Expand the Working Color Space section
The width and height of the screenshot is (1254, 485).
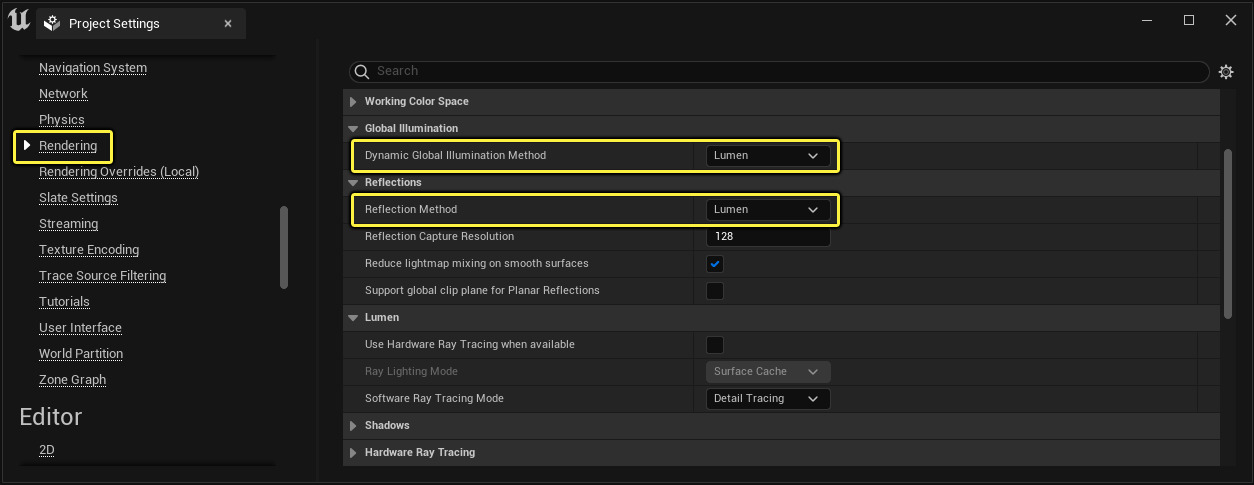coord(353,102)
